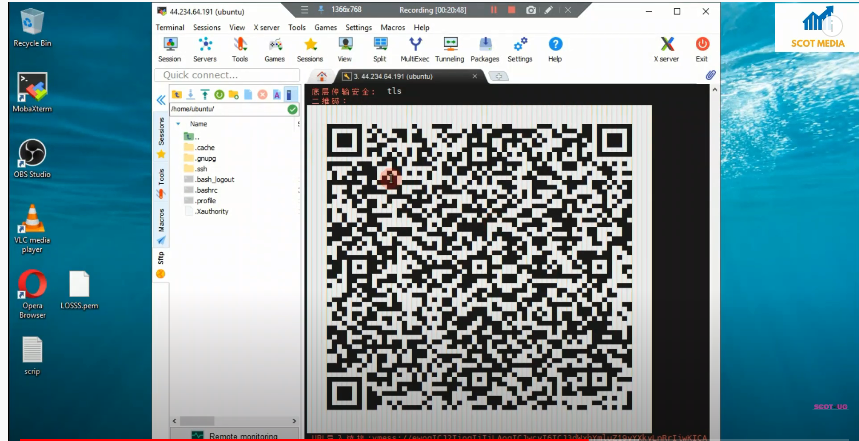Select the .Xauthority file
Image resolution: width=859 pixels, height=441 pixels.
[207, 211]
